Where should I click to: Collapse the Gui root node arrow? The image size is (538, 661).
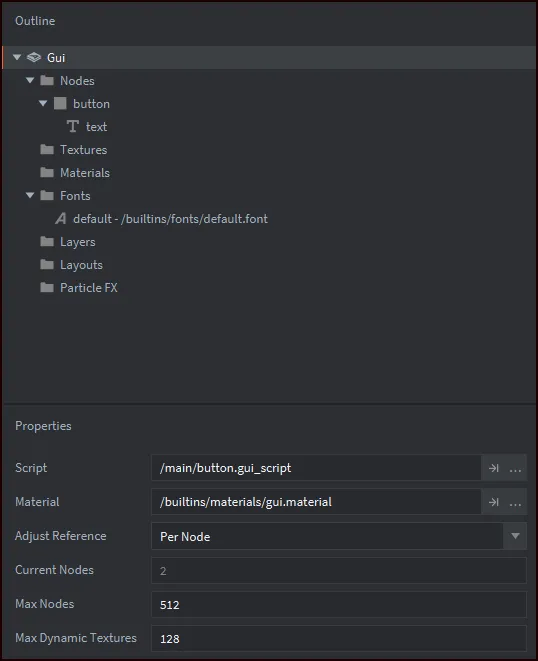[17, 57]
